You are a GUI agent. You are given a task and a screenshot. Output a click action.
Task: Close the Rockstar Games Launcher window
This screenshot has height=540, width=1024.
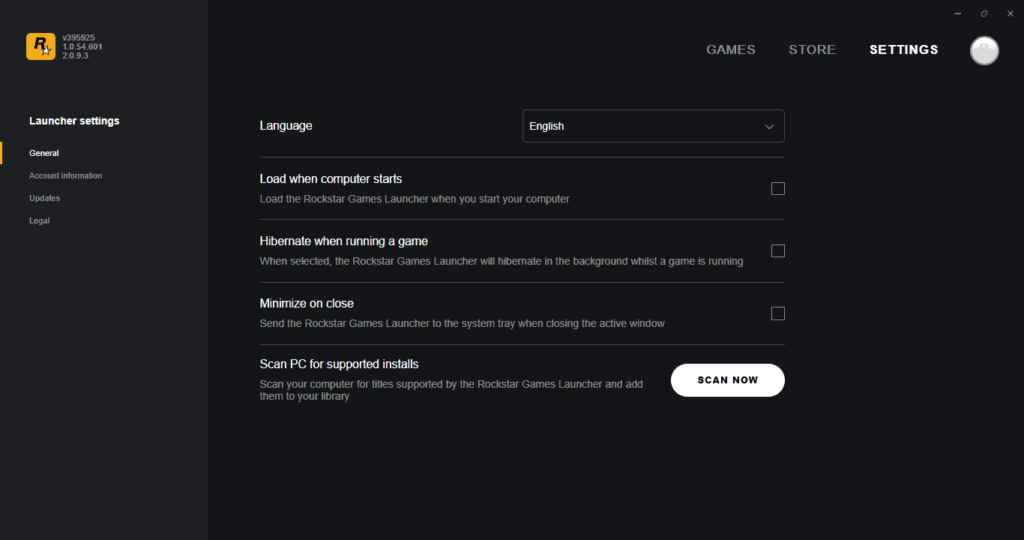pyautogui.click(x=1010, y=13)
